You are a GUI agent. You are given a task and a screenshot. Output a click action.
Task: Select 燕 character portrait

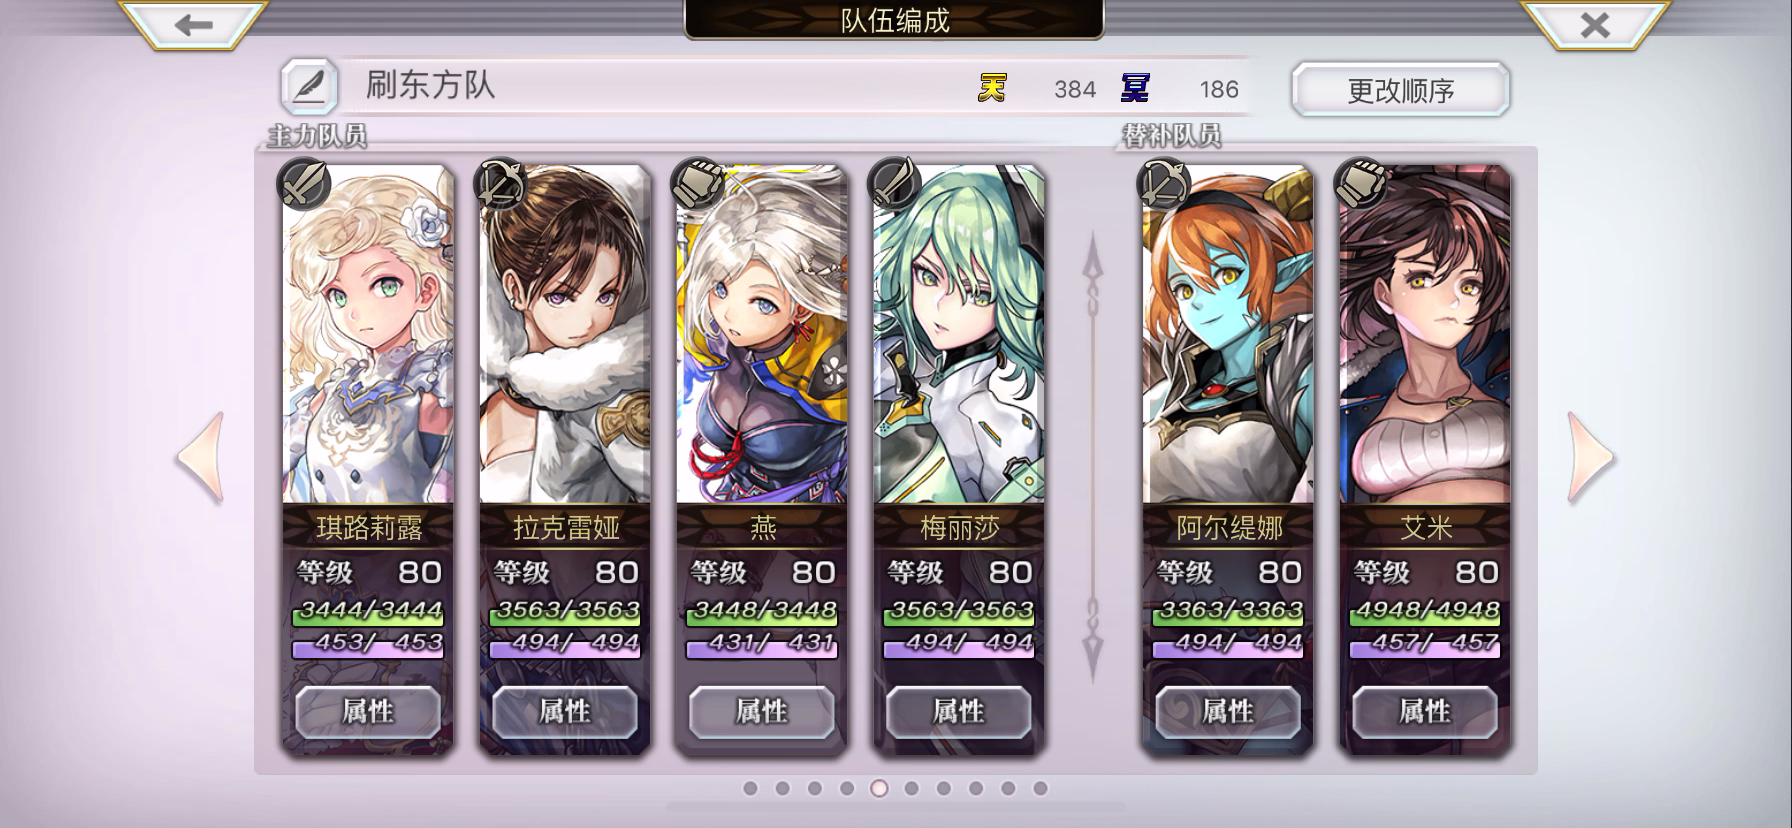[x=762, y=334]
